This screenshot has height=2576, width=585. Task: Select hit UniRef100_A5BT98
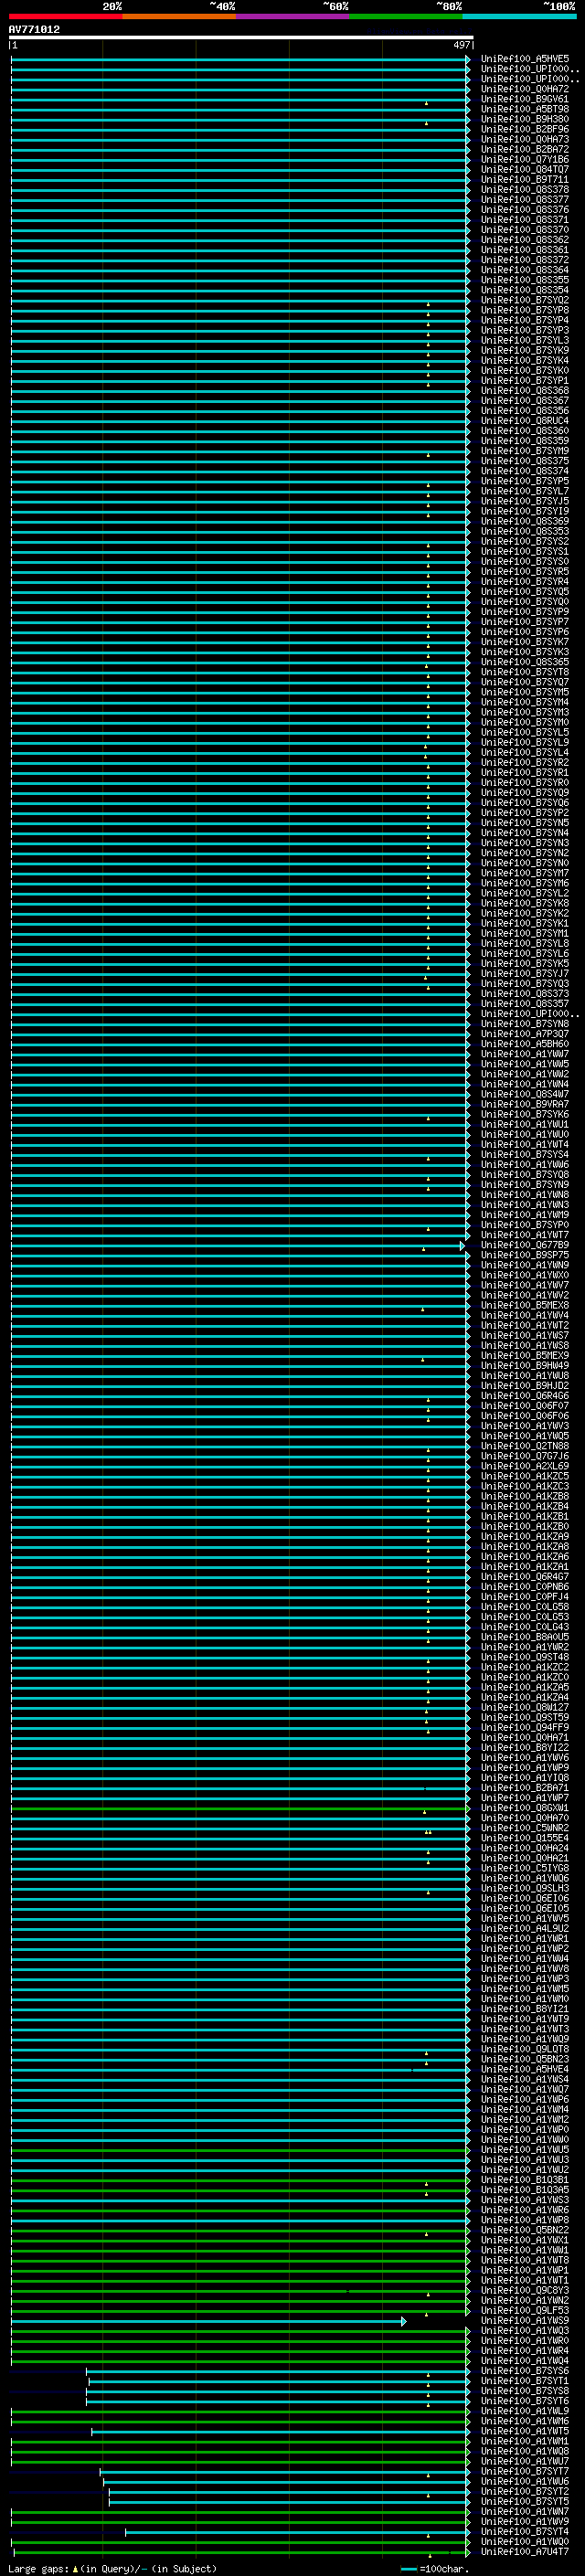(x=525, y=109)
